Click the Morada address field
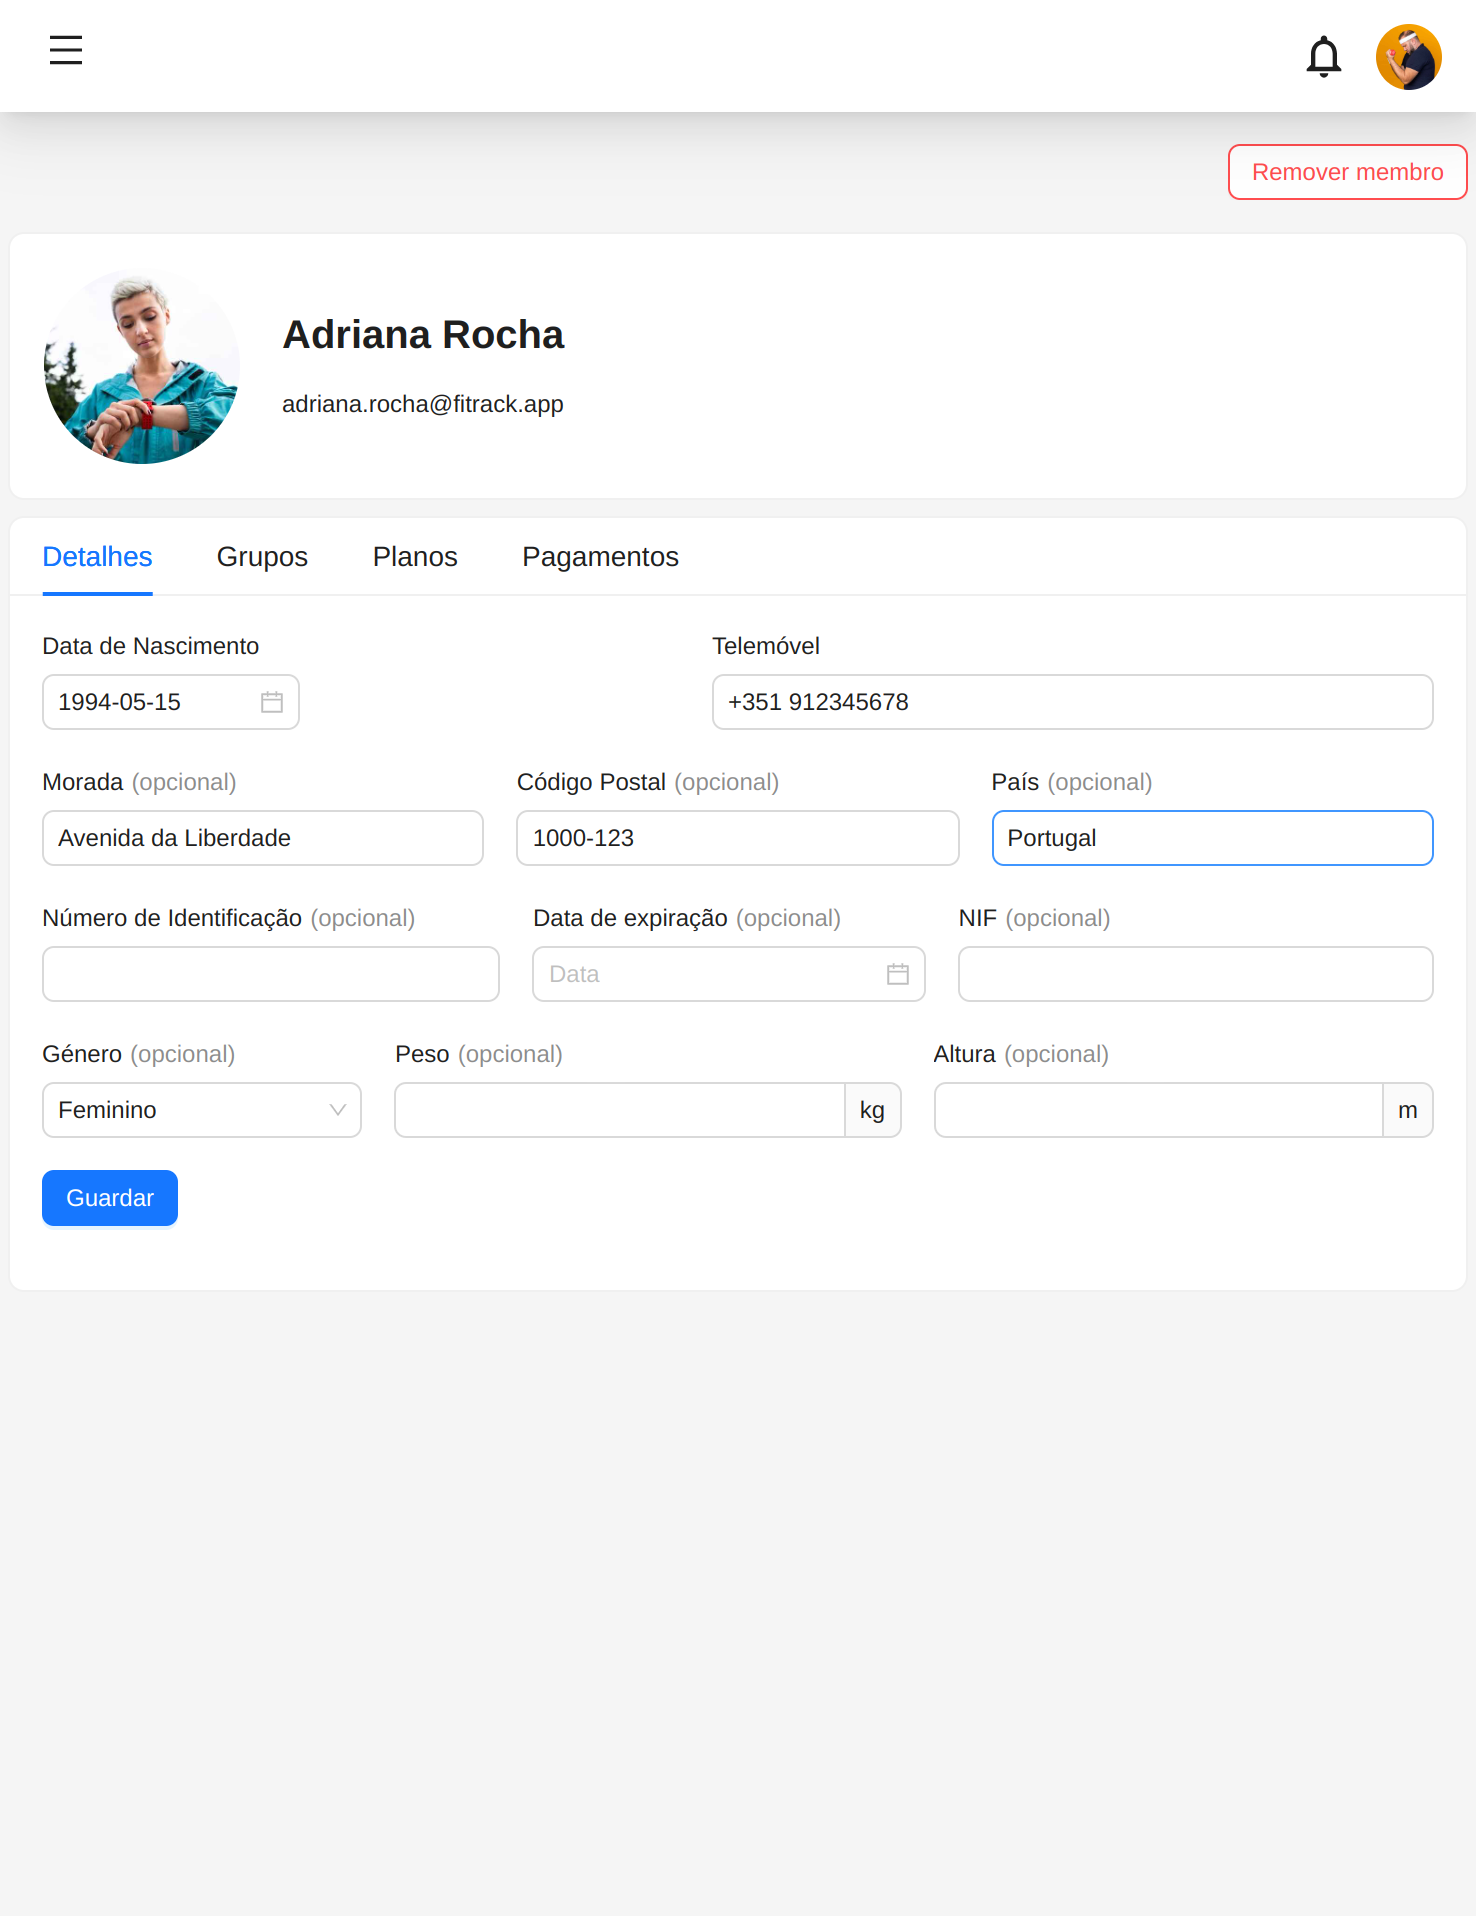Viewport: 1476px width, 1916px height. pyautogui.click(x=262, y=838)
